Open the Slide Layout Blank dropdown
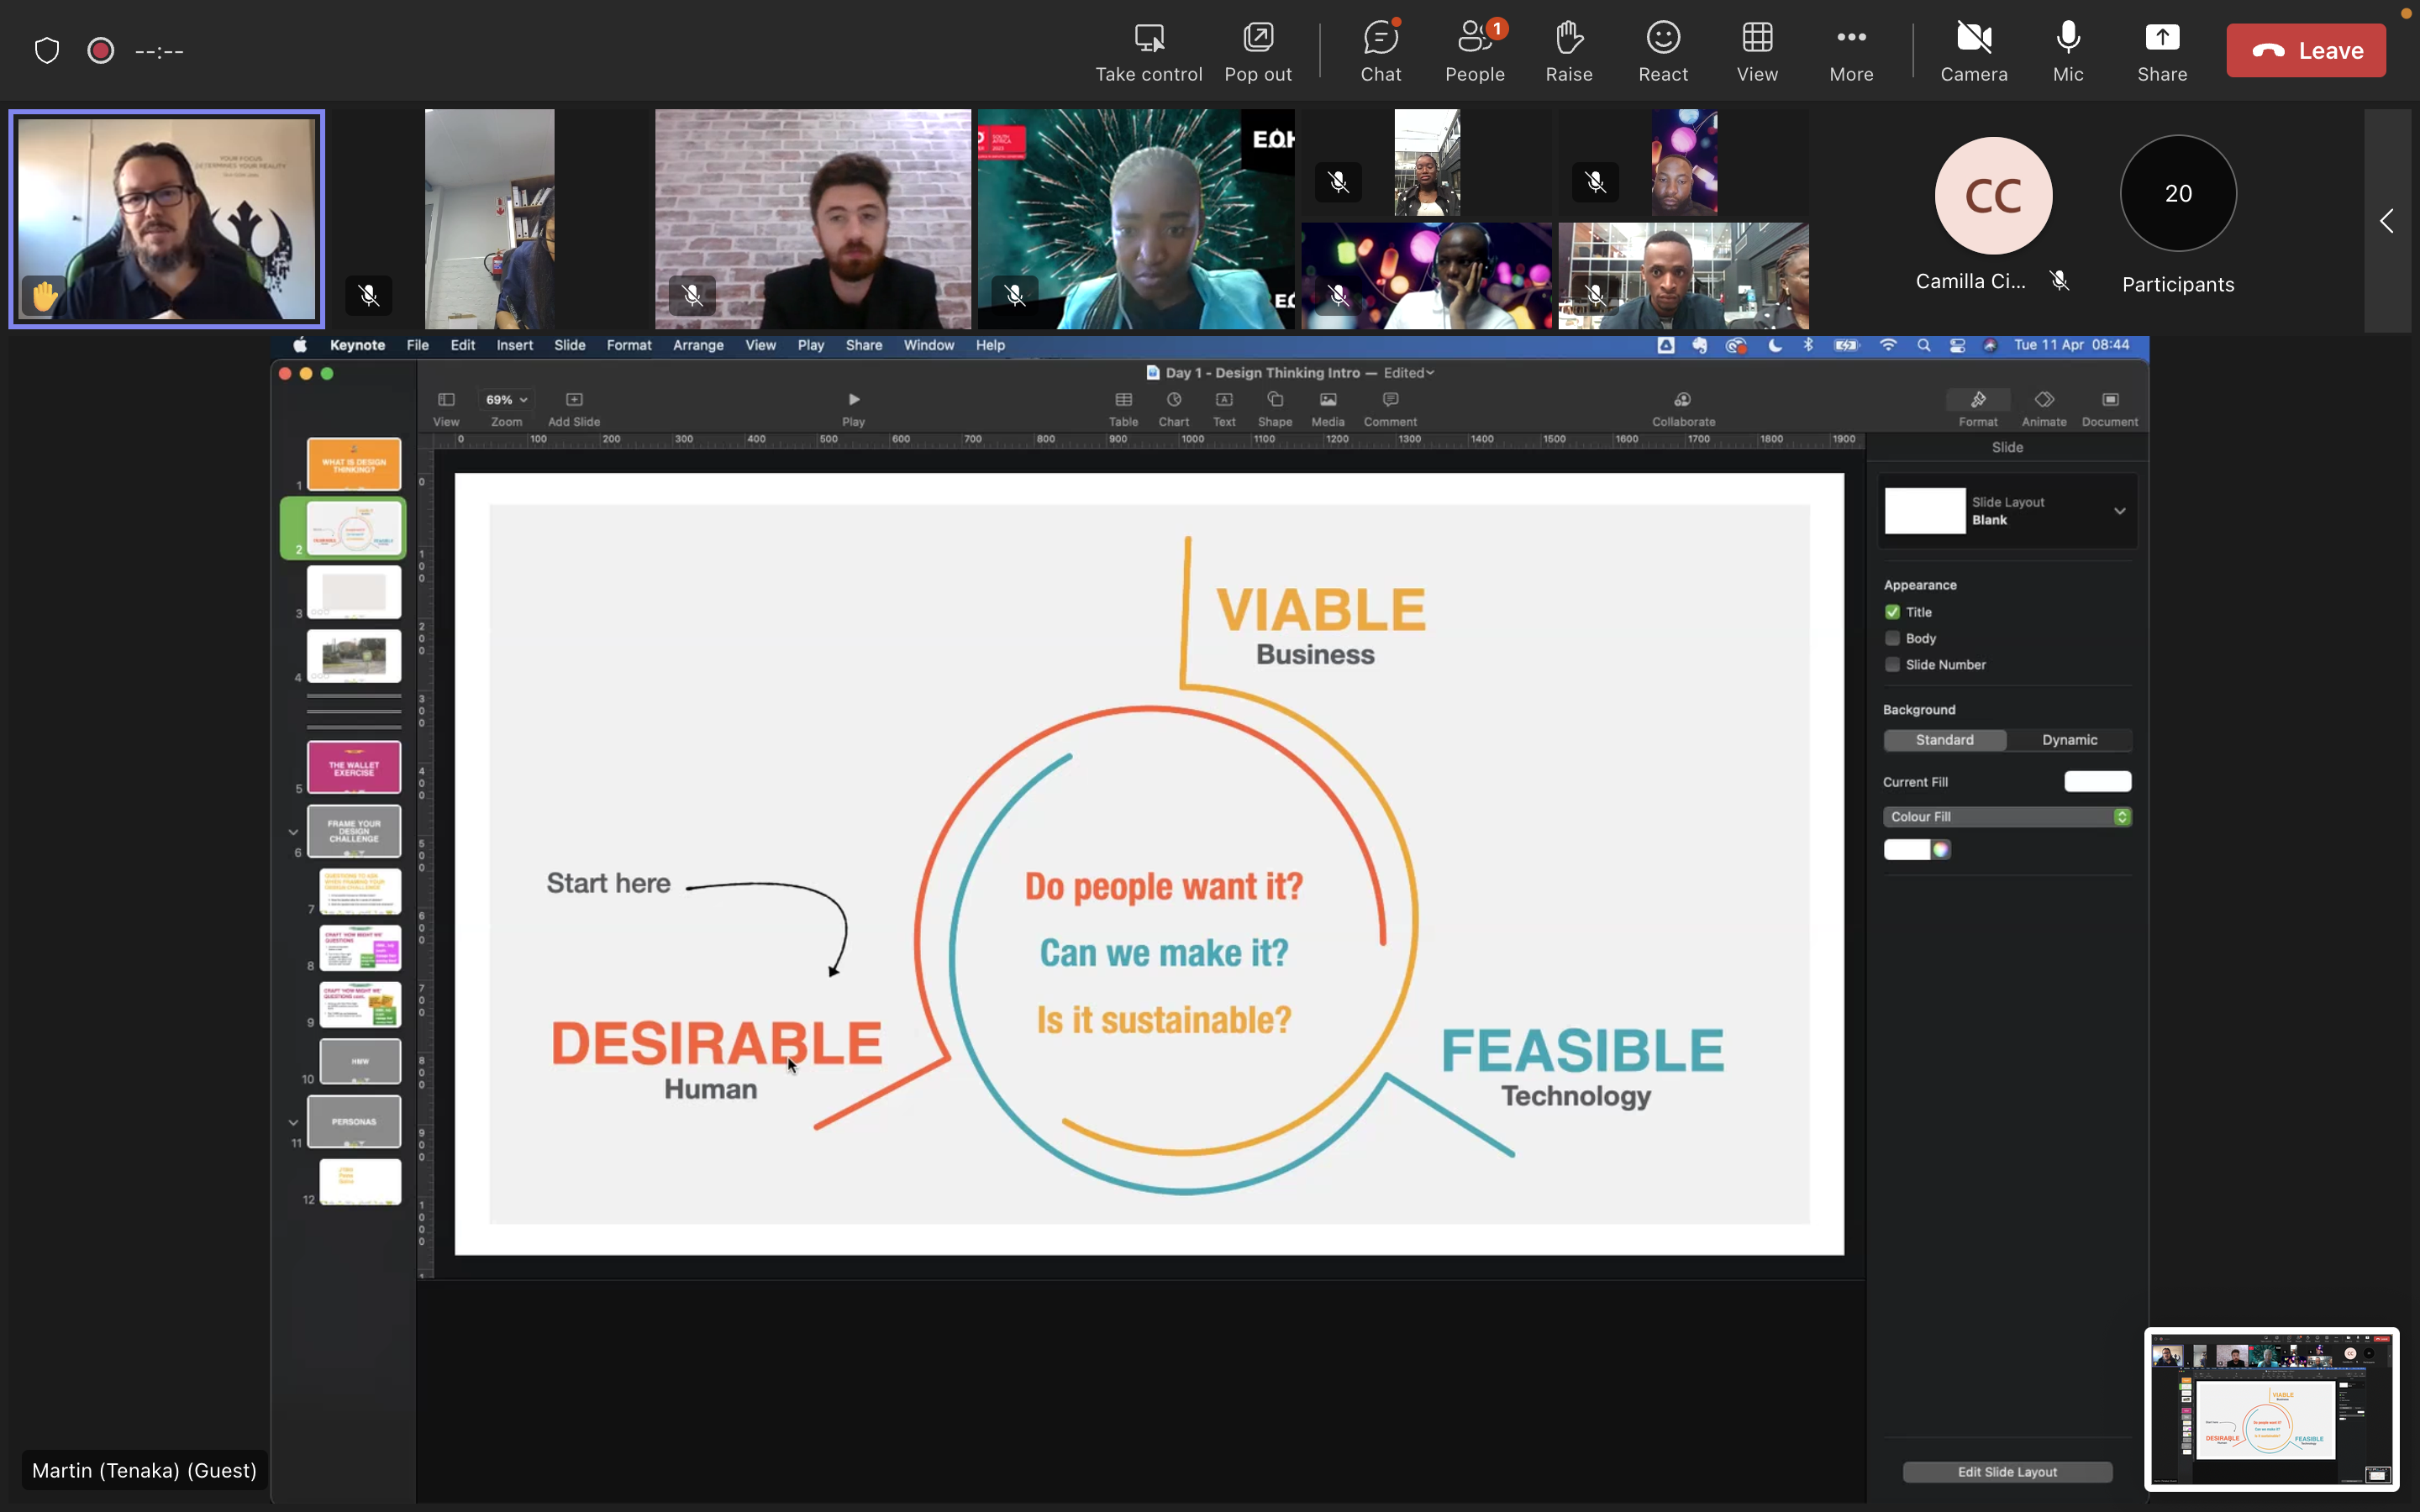The height and width of the screenshot is (1512, 2420). (x=2118, y=511)
